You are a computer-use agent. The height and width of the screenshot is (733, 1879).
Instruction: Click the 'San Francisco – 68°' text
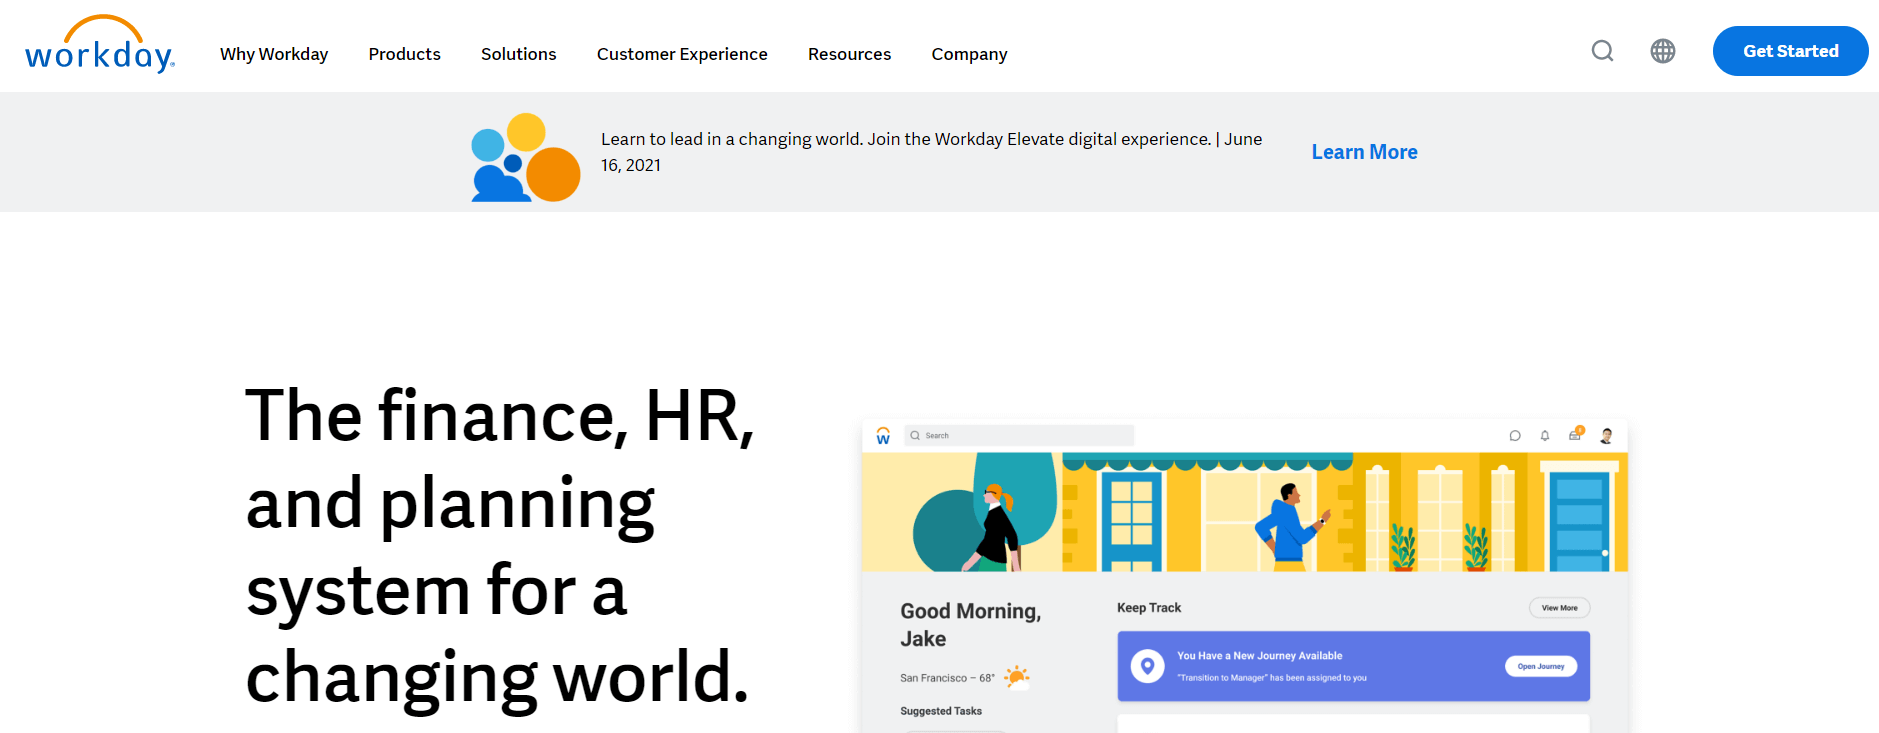[x=947, y=678]
